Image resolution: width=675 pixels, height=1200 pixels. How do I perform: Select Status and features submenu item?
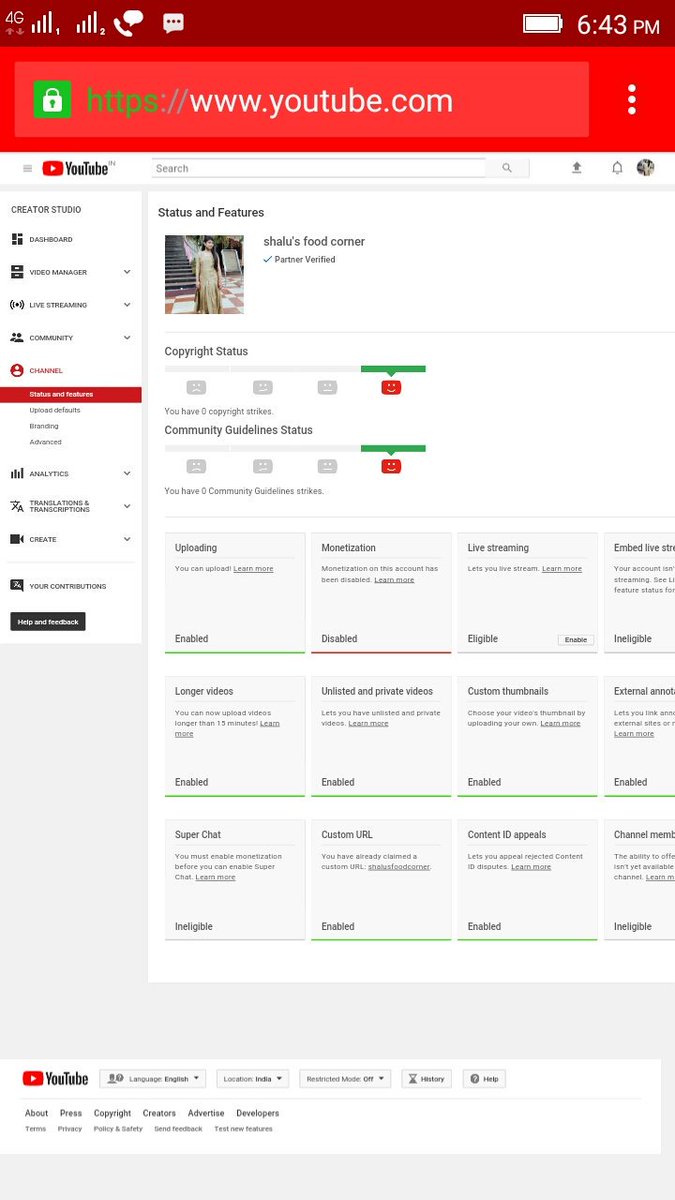[70, 394]
